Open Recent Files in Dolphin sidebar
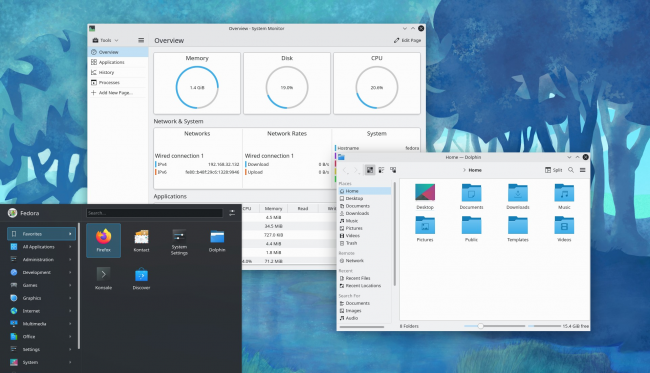 [364, 278]
